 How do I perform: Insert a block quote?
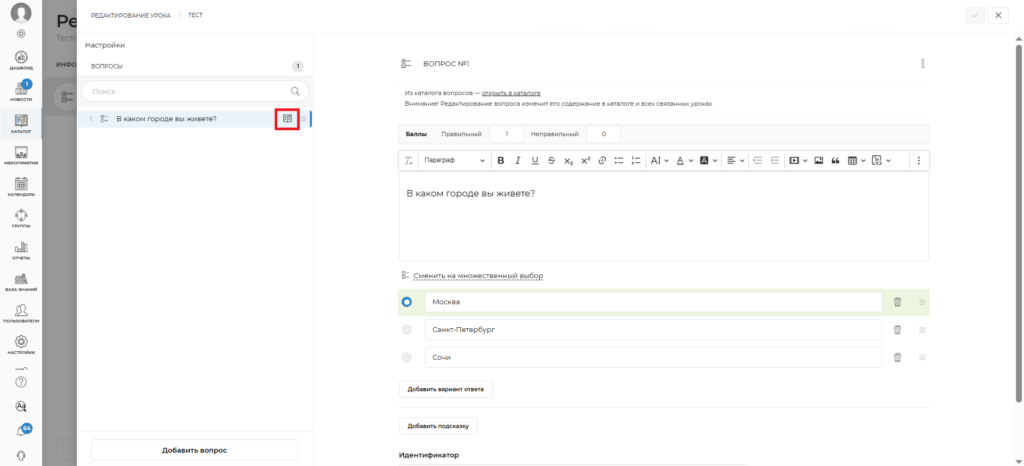[834, 160]
